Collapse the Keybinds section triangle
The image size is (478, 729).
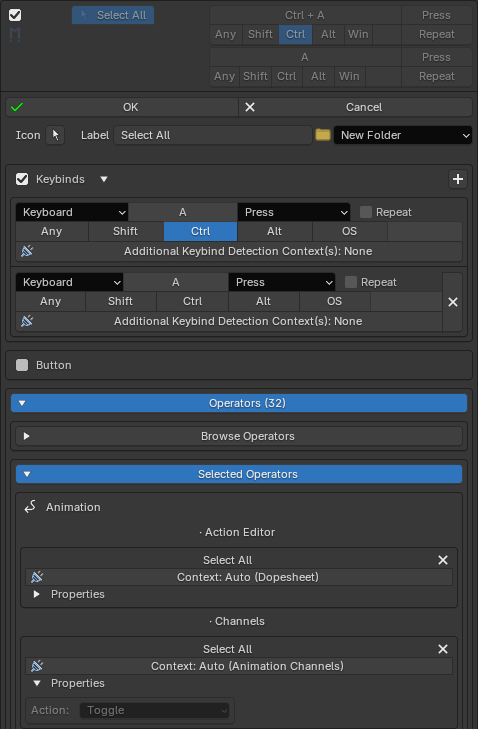click(x=104, y=179)
